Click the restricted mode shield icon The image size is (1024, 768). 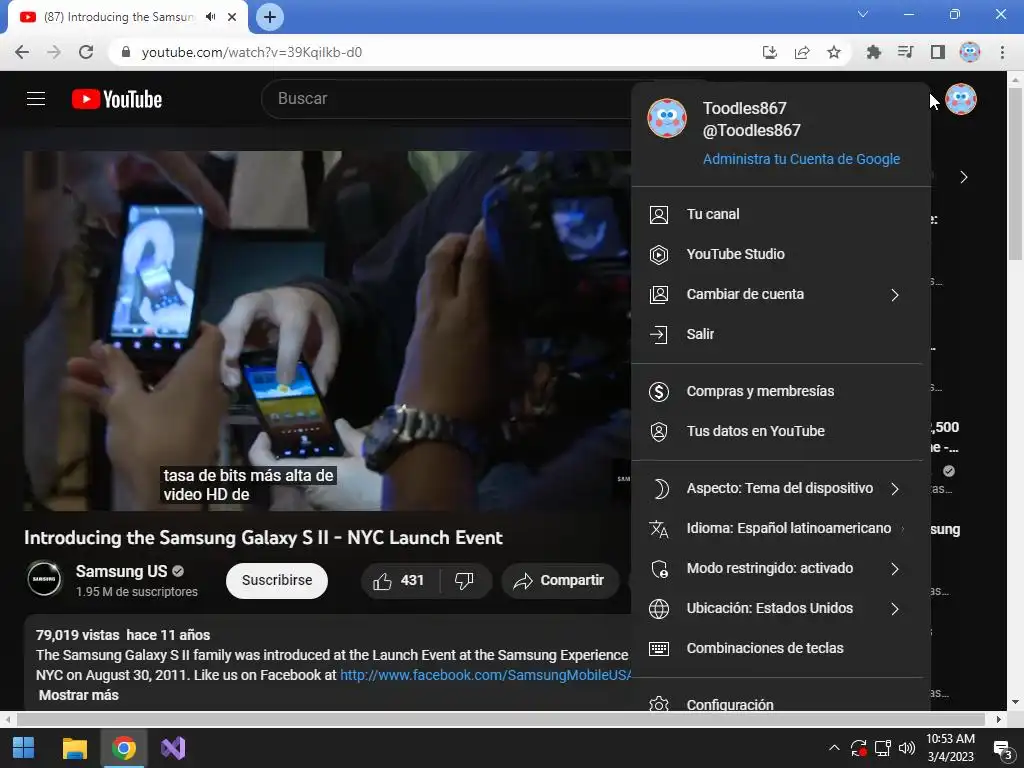660,569
